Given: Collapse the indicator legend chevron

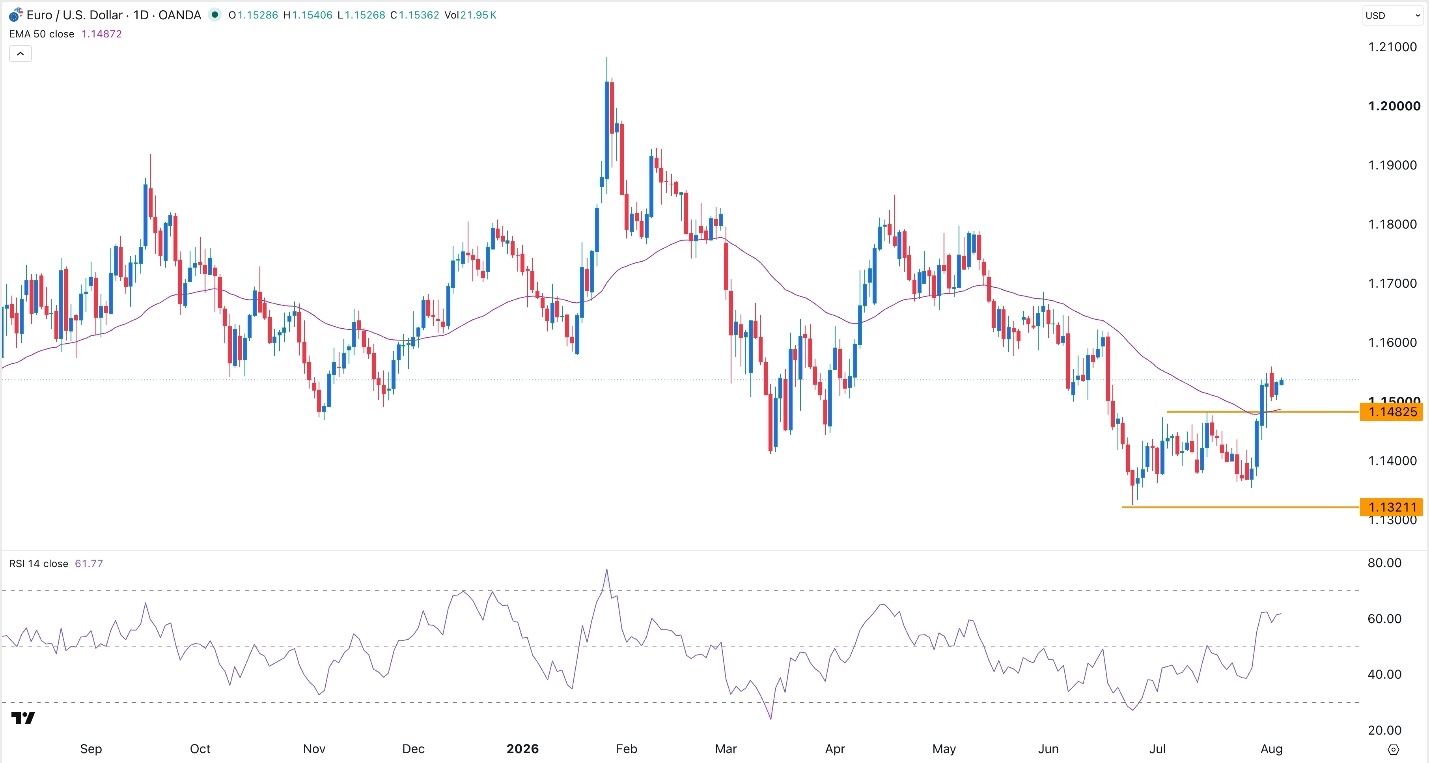Looking at the screenshot, I should click(20, 53).
